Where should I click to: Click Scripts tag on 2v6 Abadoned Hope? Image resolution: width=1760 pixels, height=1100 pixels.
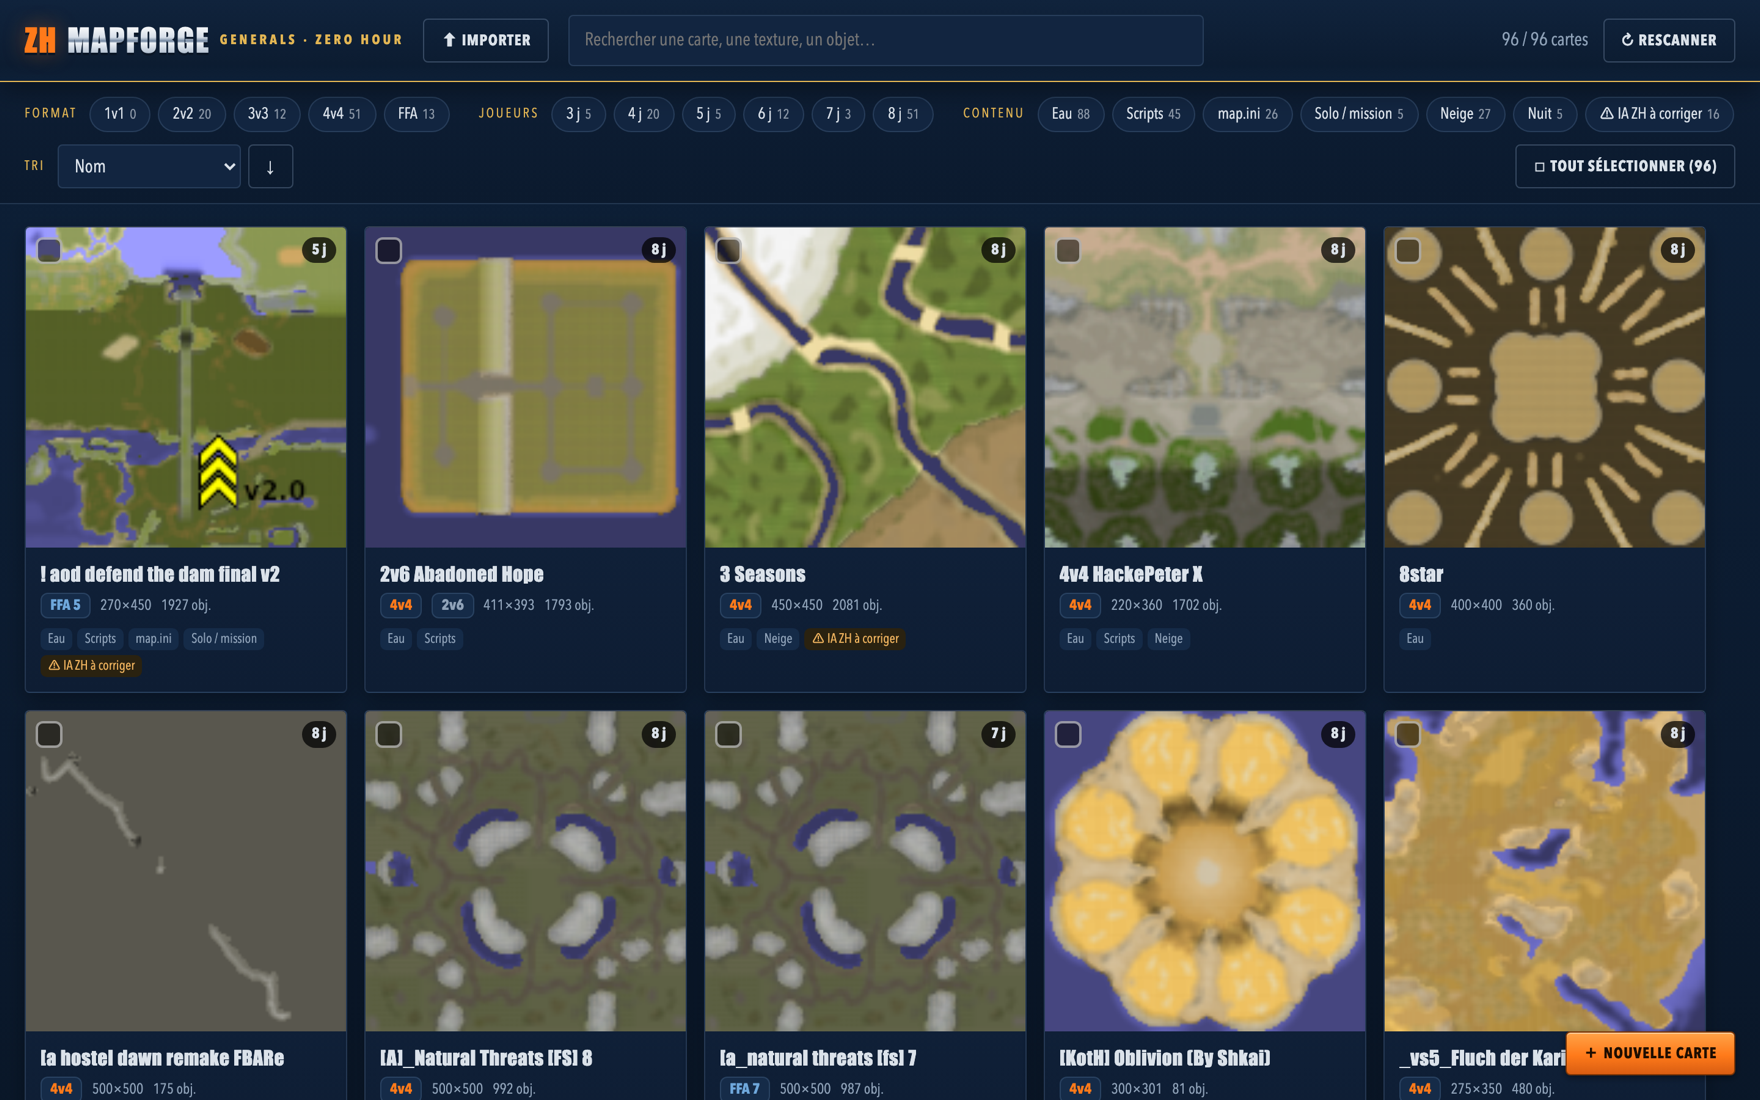[440, 638]
